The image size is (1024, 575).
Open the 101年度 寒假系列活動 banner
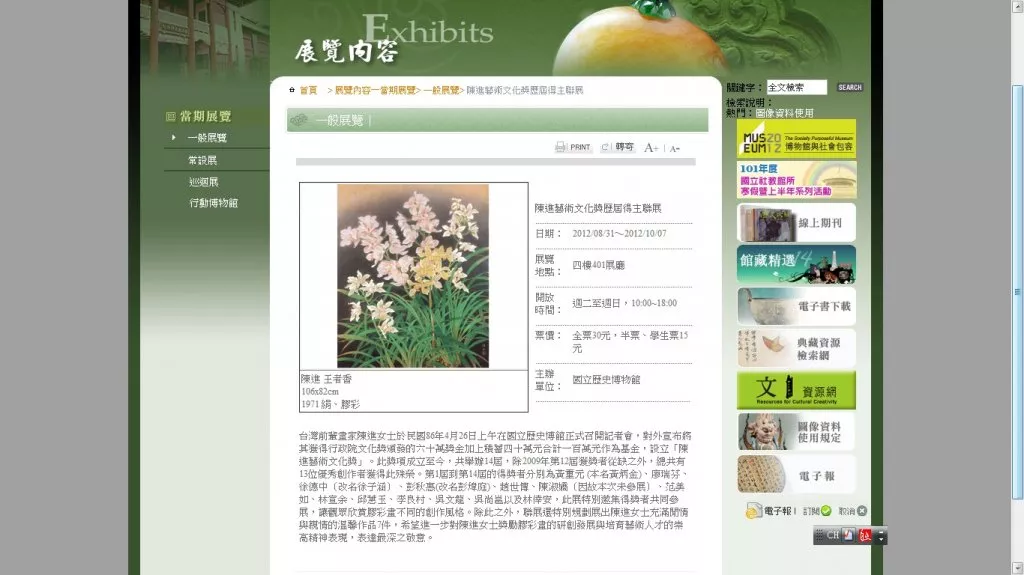796,180
